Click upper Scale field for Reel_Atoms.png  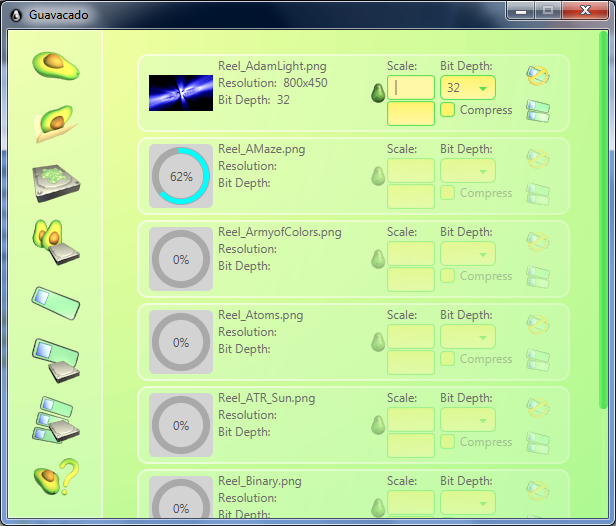pyautogui.click(x=411, y=336)
